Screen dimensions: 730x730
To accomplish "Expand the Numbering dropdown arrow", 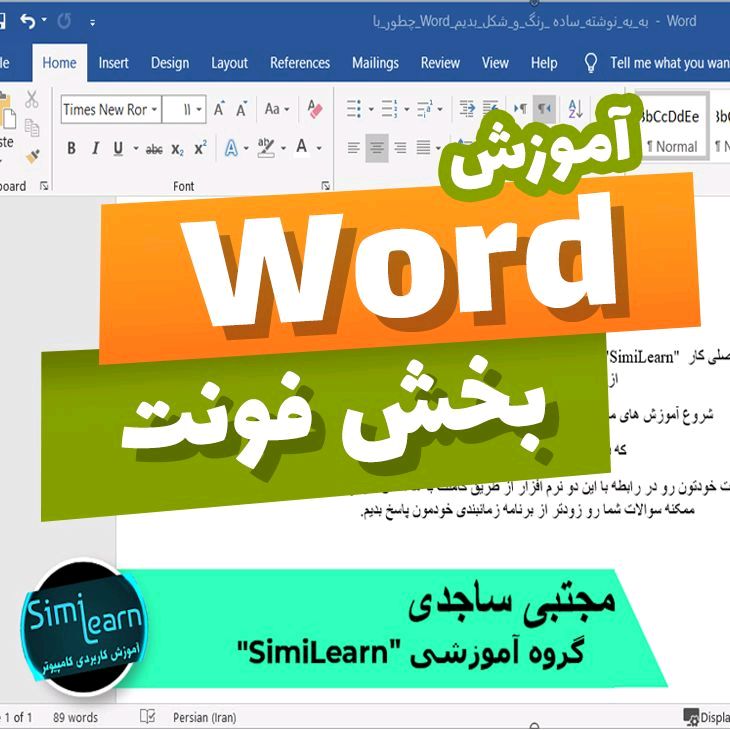I will point(406,109).
